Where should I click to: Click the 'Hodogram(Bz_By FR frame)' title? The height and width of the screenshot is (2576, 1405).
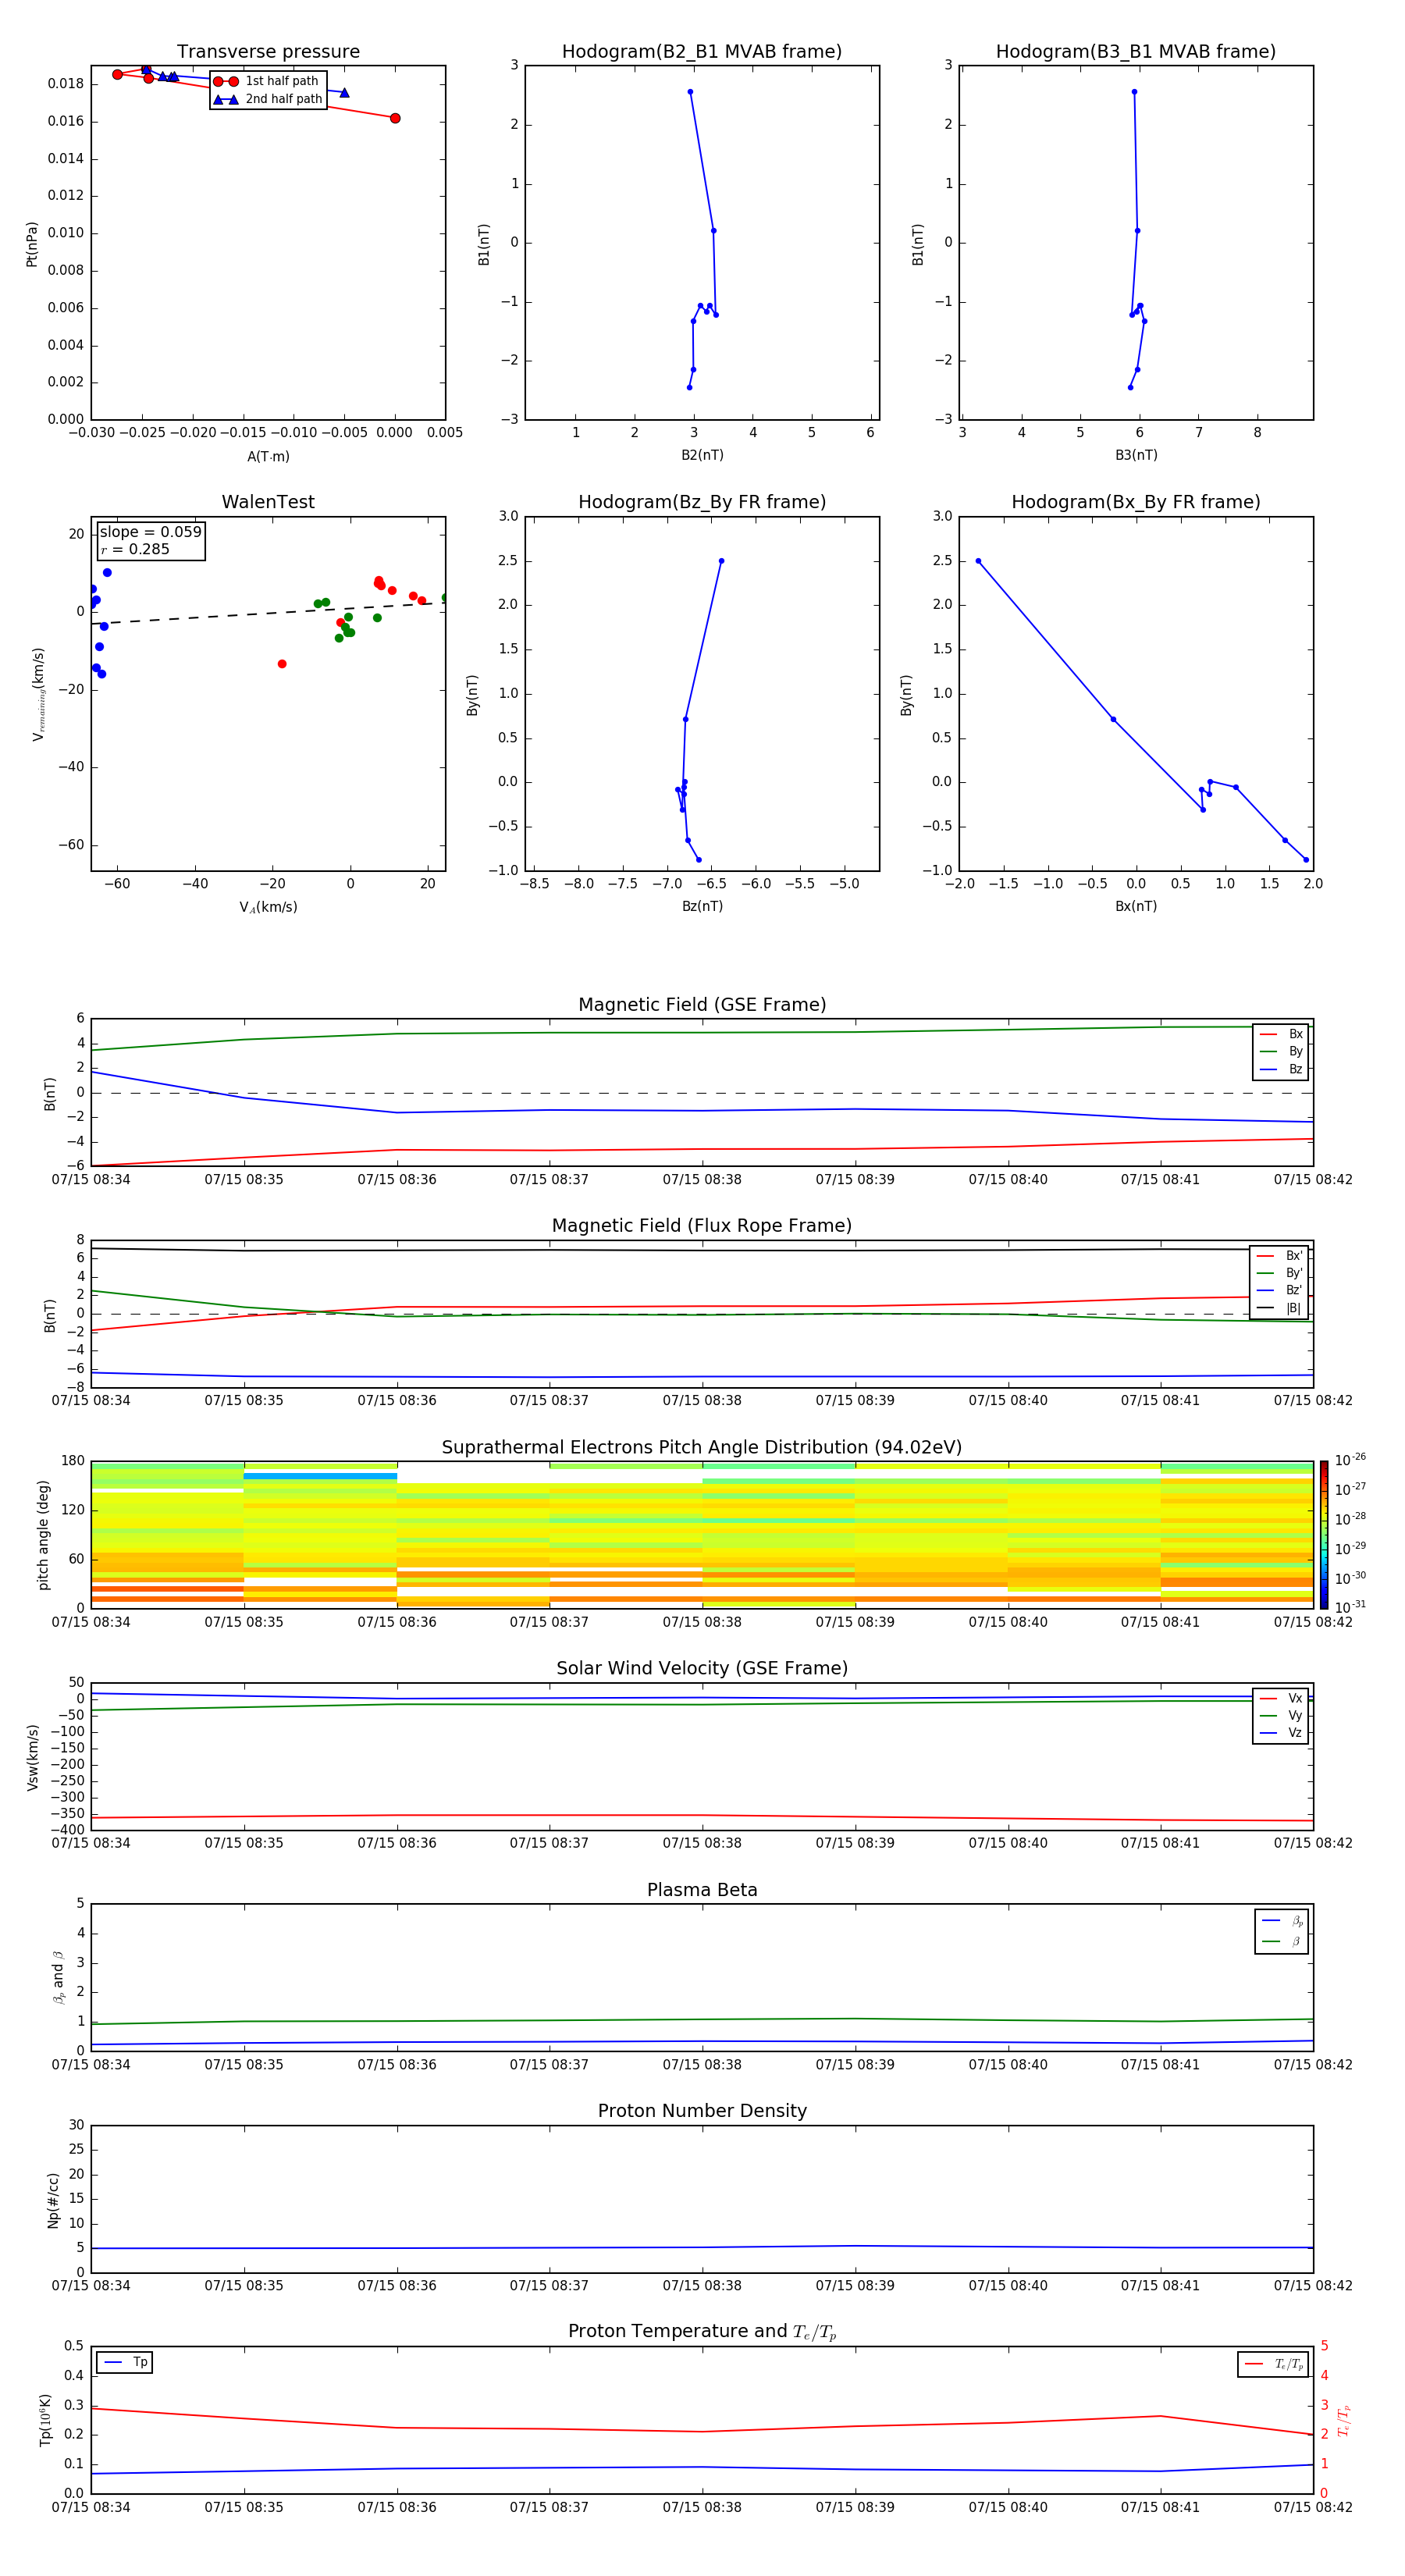tap(702, 502)
